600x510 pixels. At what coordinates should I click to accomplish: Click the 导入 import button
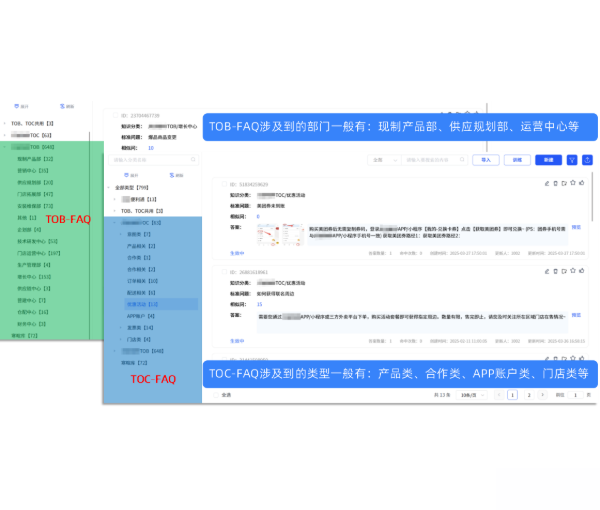pos(485,159)
